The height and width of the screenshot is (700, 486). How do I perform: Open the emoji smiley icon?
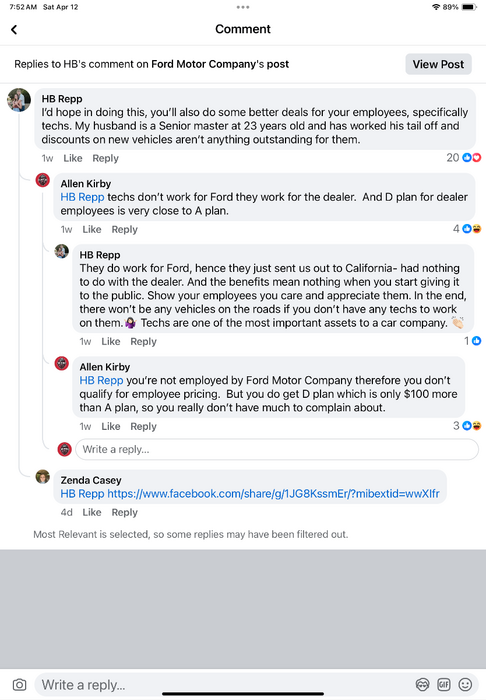tap(465, 684)
